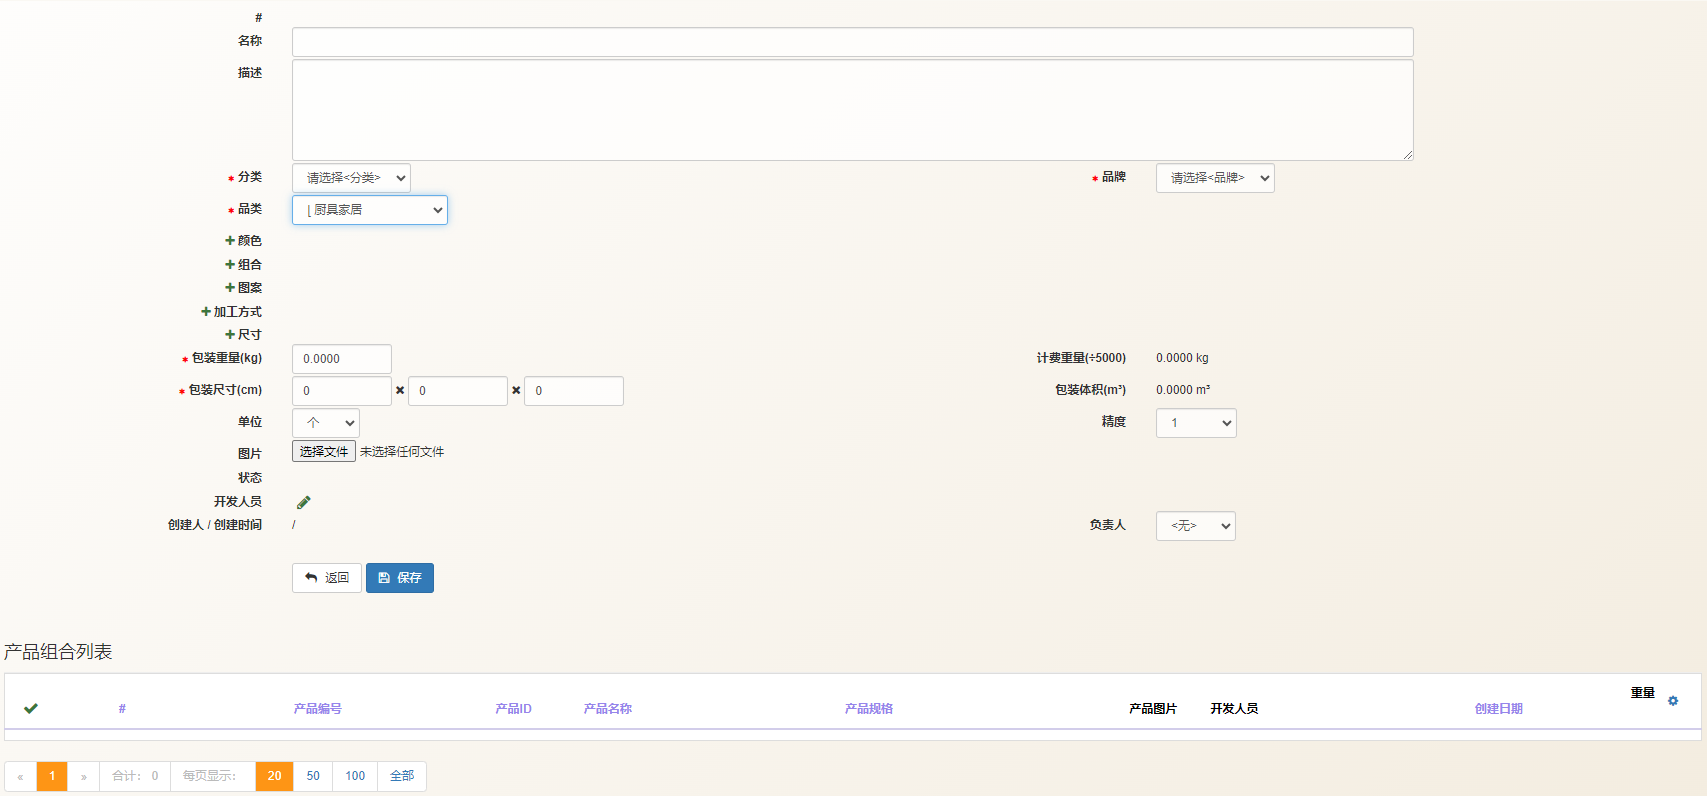Viewport: 1707px width, 796px height.
Task: Focus the 包装重量(kg) input field
Action: pos(342,359)
